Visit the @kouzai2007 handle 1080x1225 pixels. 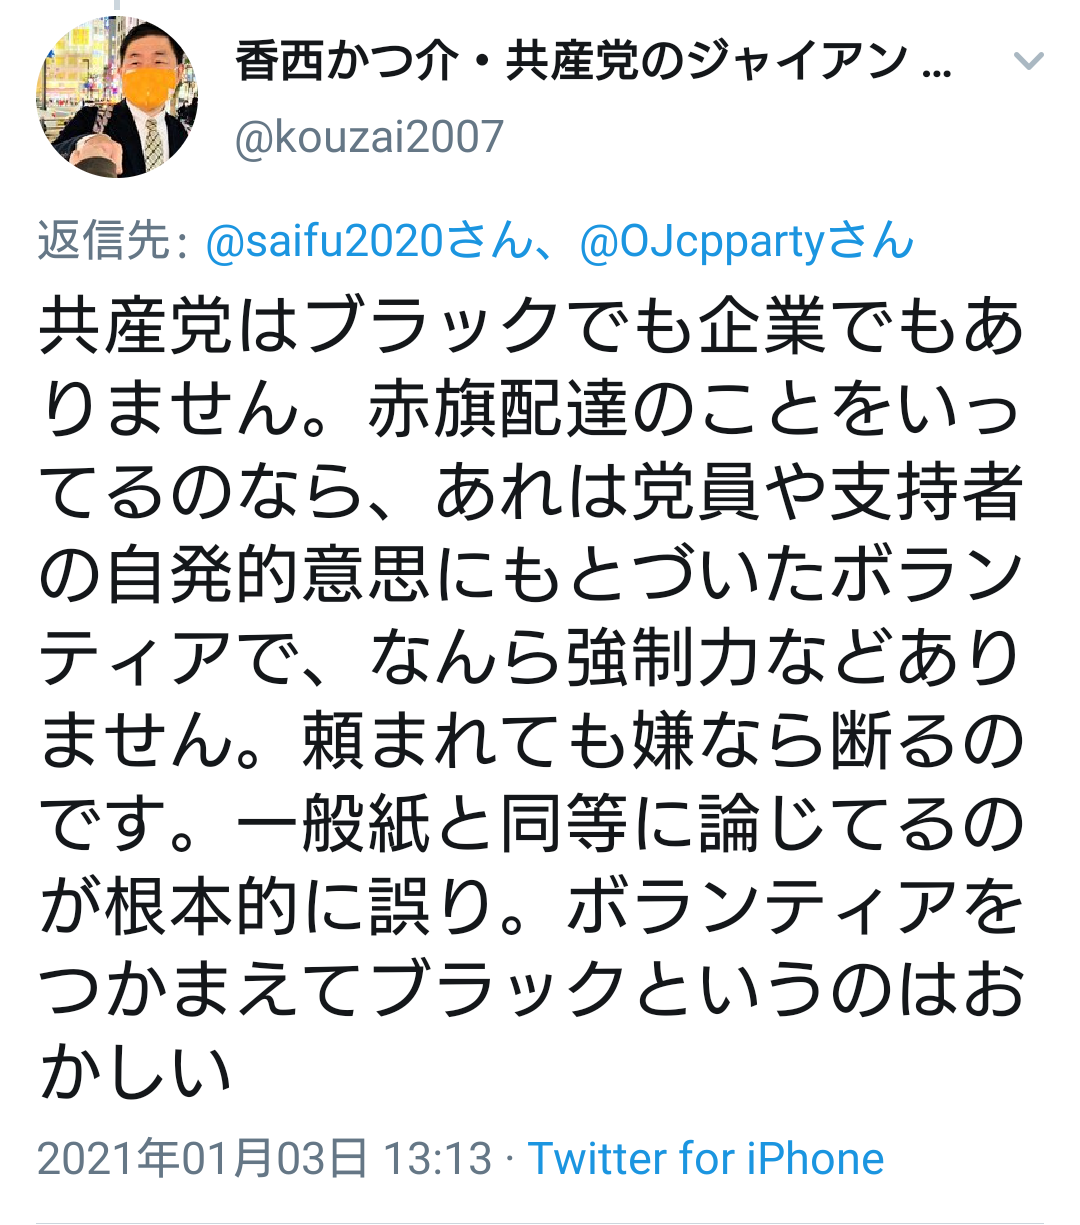[369, 137]
